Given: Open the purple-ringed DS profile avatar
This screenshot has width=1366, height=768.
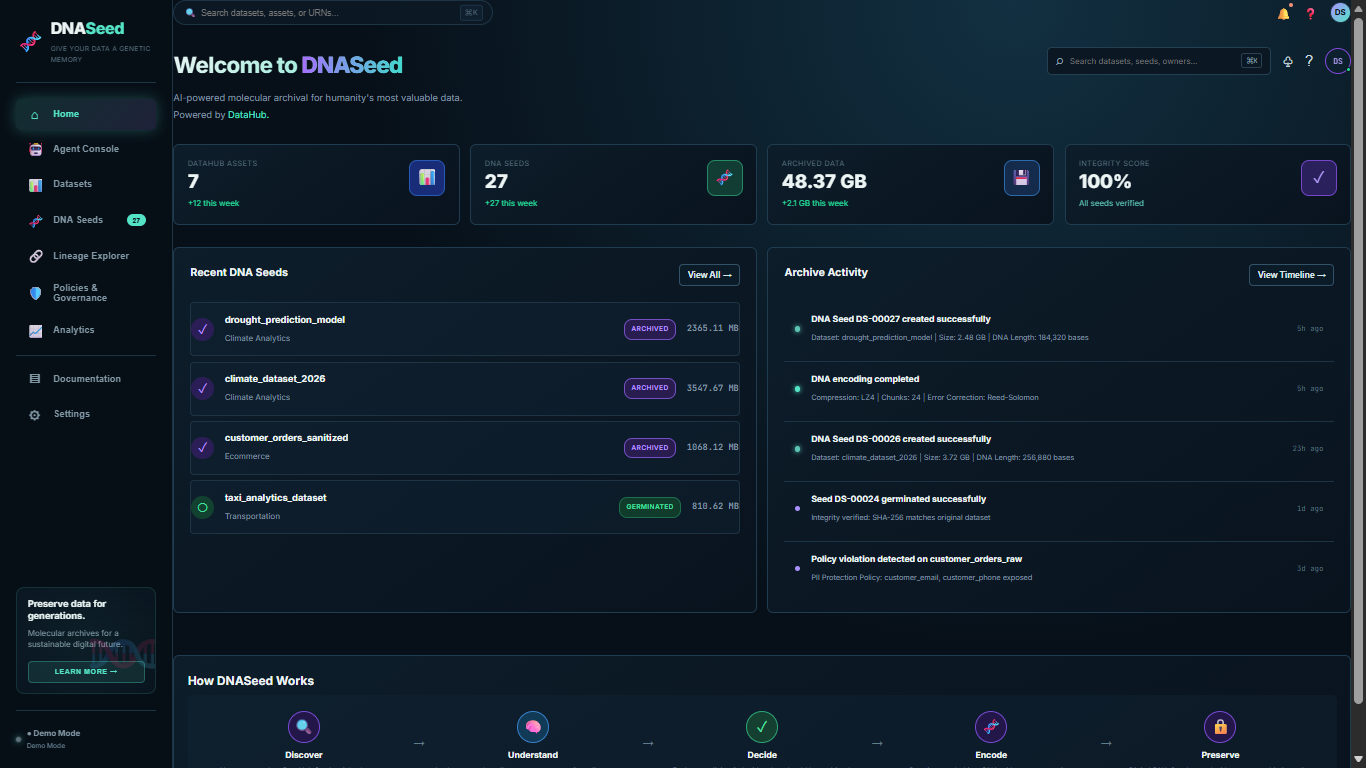Looking at the screenshot, I should (1338, 61).
